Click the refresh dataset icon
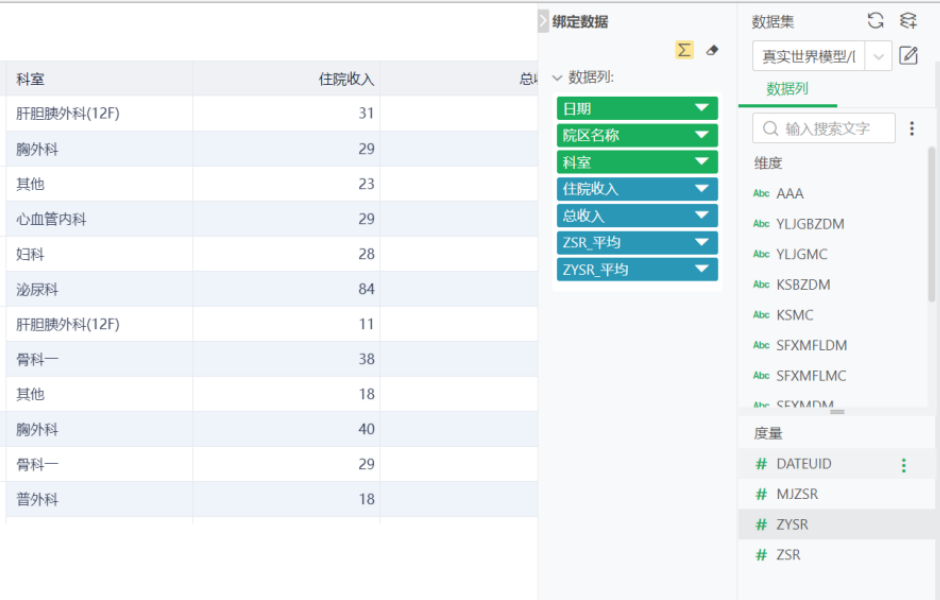The width and height of the screenshot is (940, 600). pyautogui.click(x=875, y=21)
